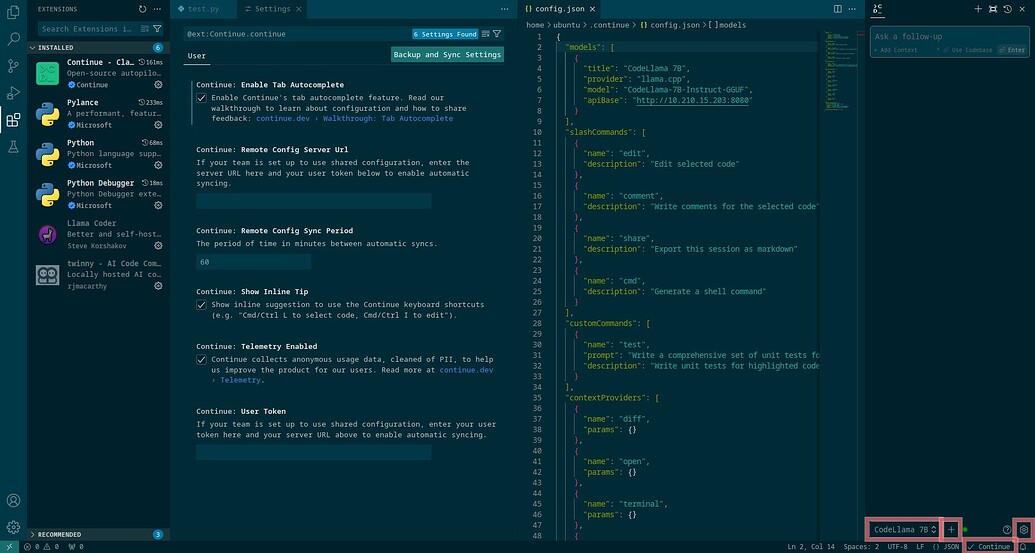Expand the RECOMMENDED extensions section
The width and height of the screenshot is (1035, 553).
pos(97,535)
